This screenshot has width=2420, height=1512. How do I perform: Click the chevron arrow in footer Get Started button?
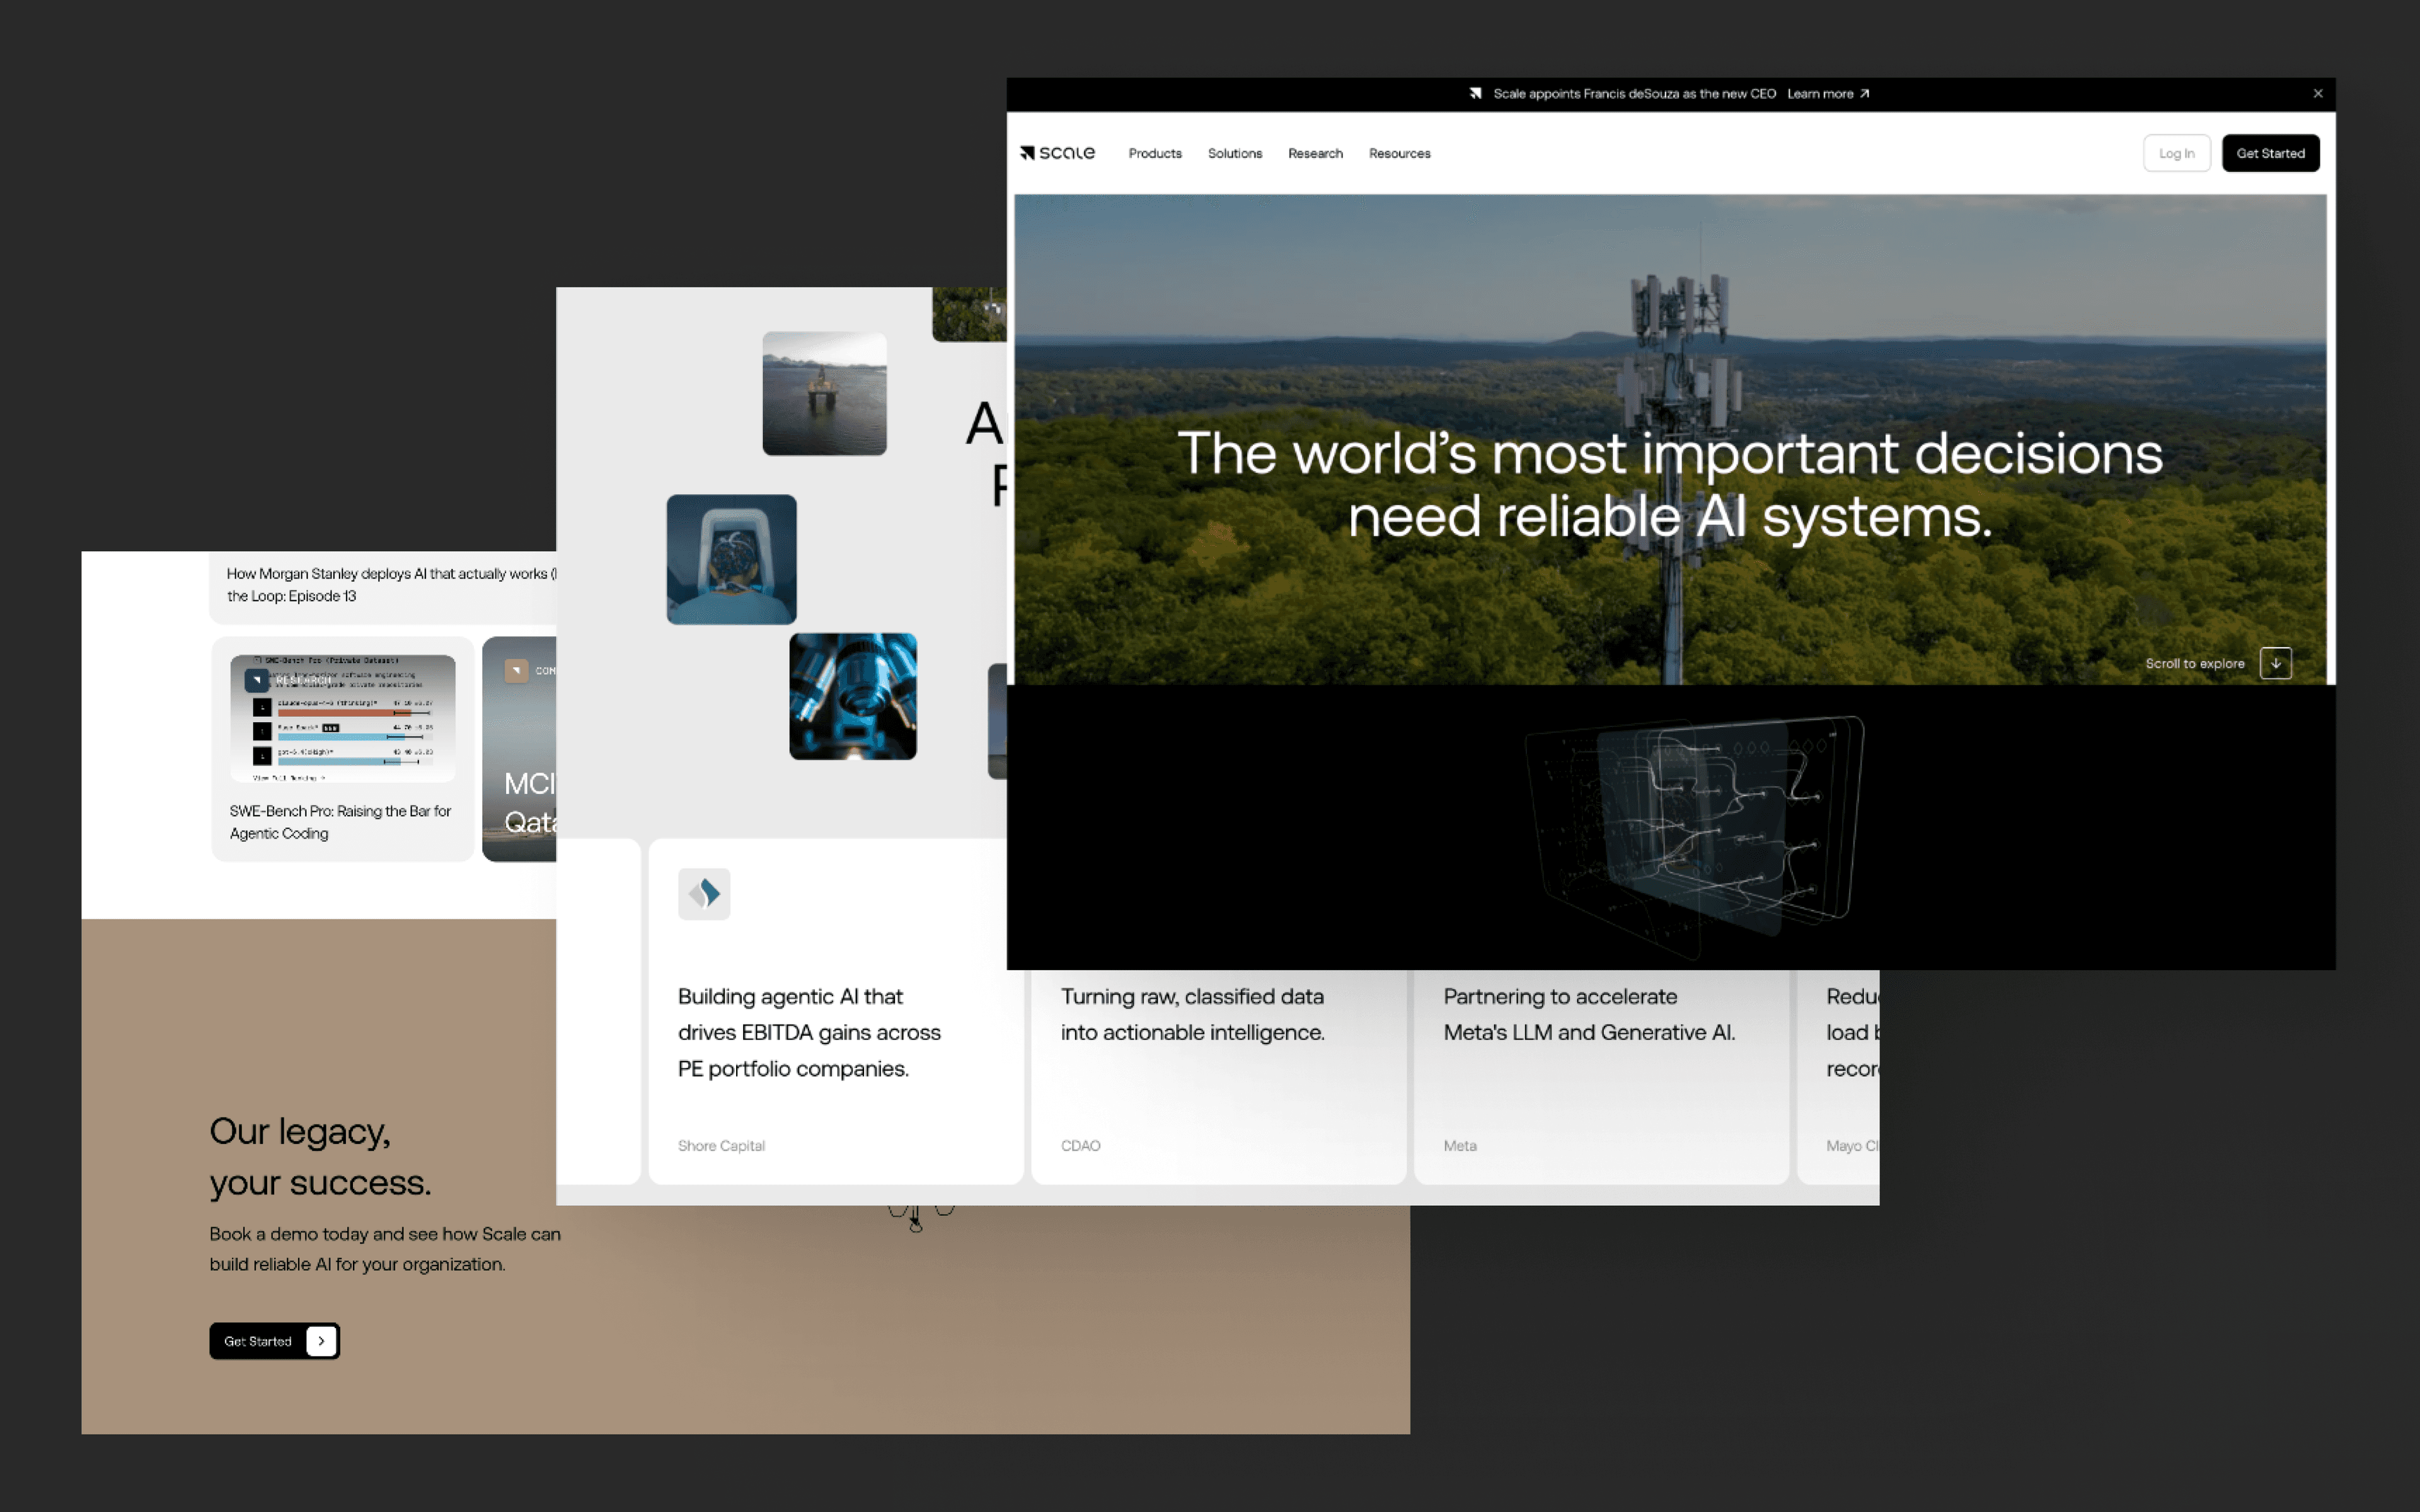click(x=321, y=1341)
